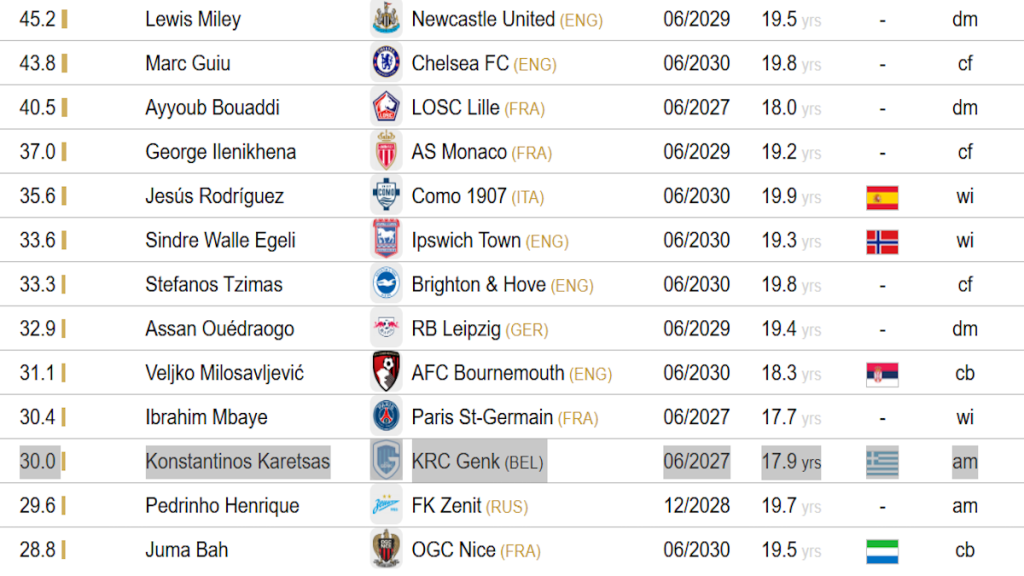Open Marc Guiu's player link

pyautogui.click(x=188, y=63)
